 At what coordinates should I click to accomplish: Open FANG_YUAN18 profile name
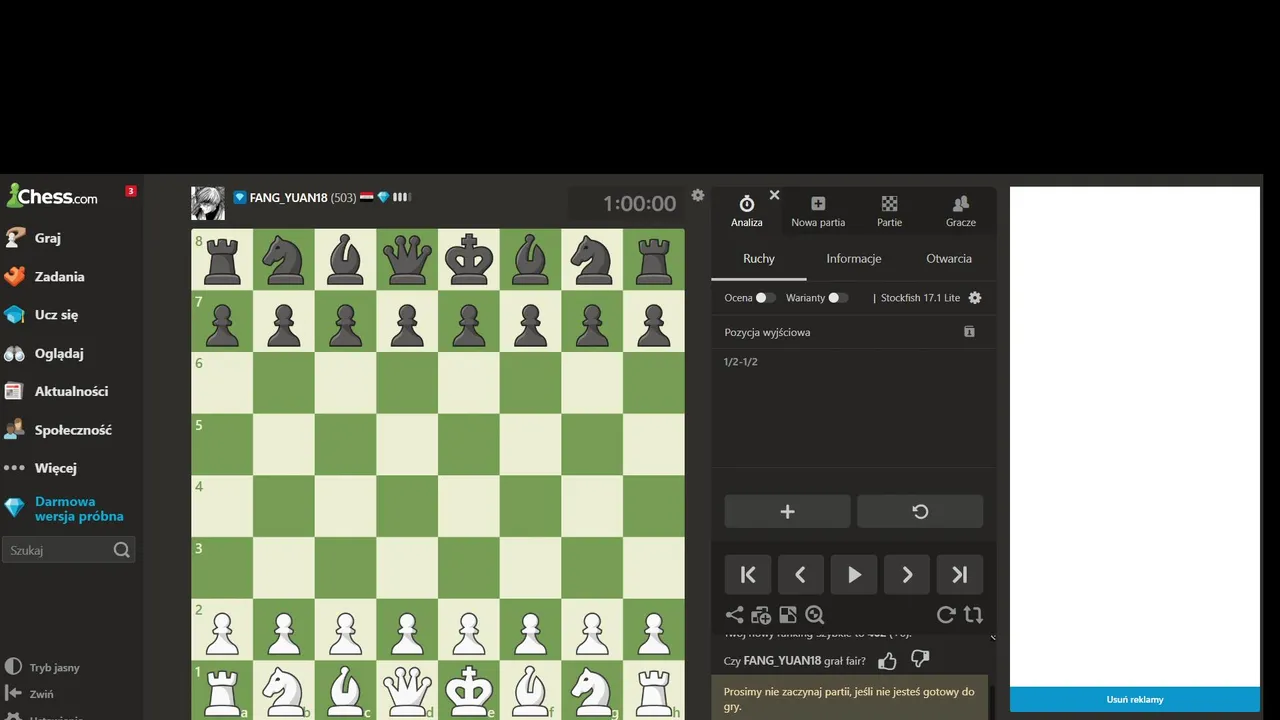(x=288, y=198)
